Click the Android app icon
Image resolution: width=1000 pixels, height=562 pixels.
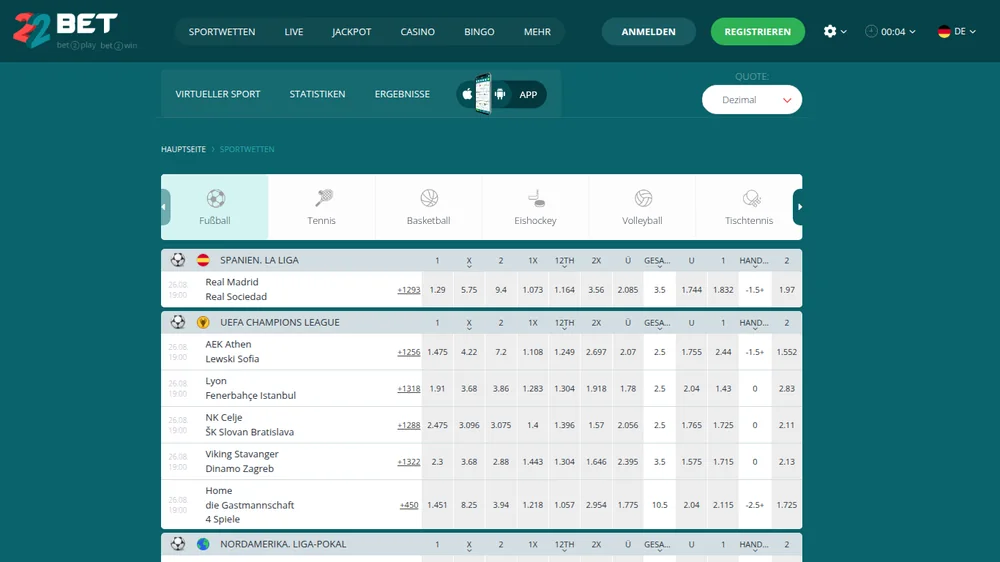[x=500, y=94]
